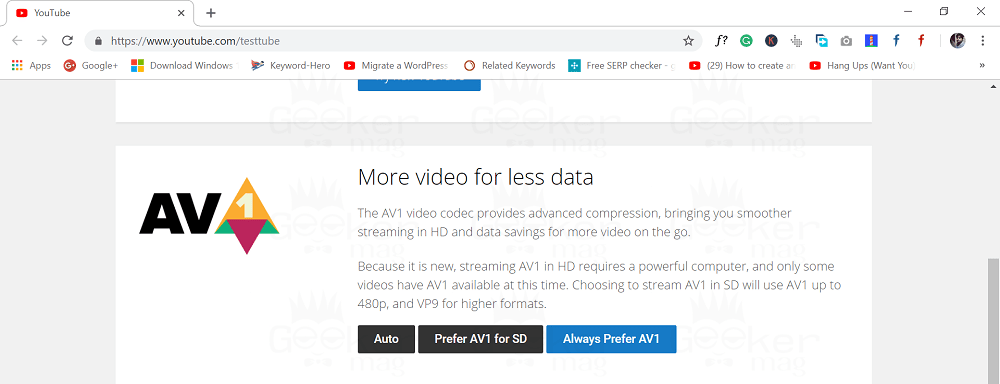This screenshot has height=384, width=1000.
Task: Close the YouTube tab
Action: click(181, 13)
